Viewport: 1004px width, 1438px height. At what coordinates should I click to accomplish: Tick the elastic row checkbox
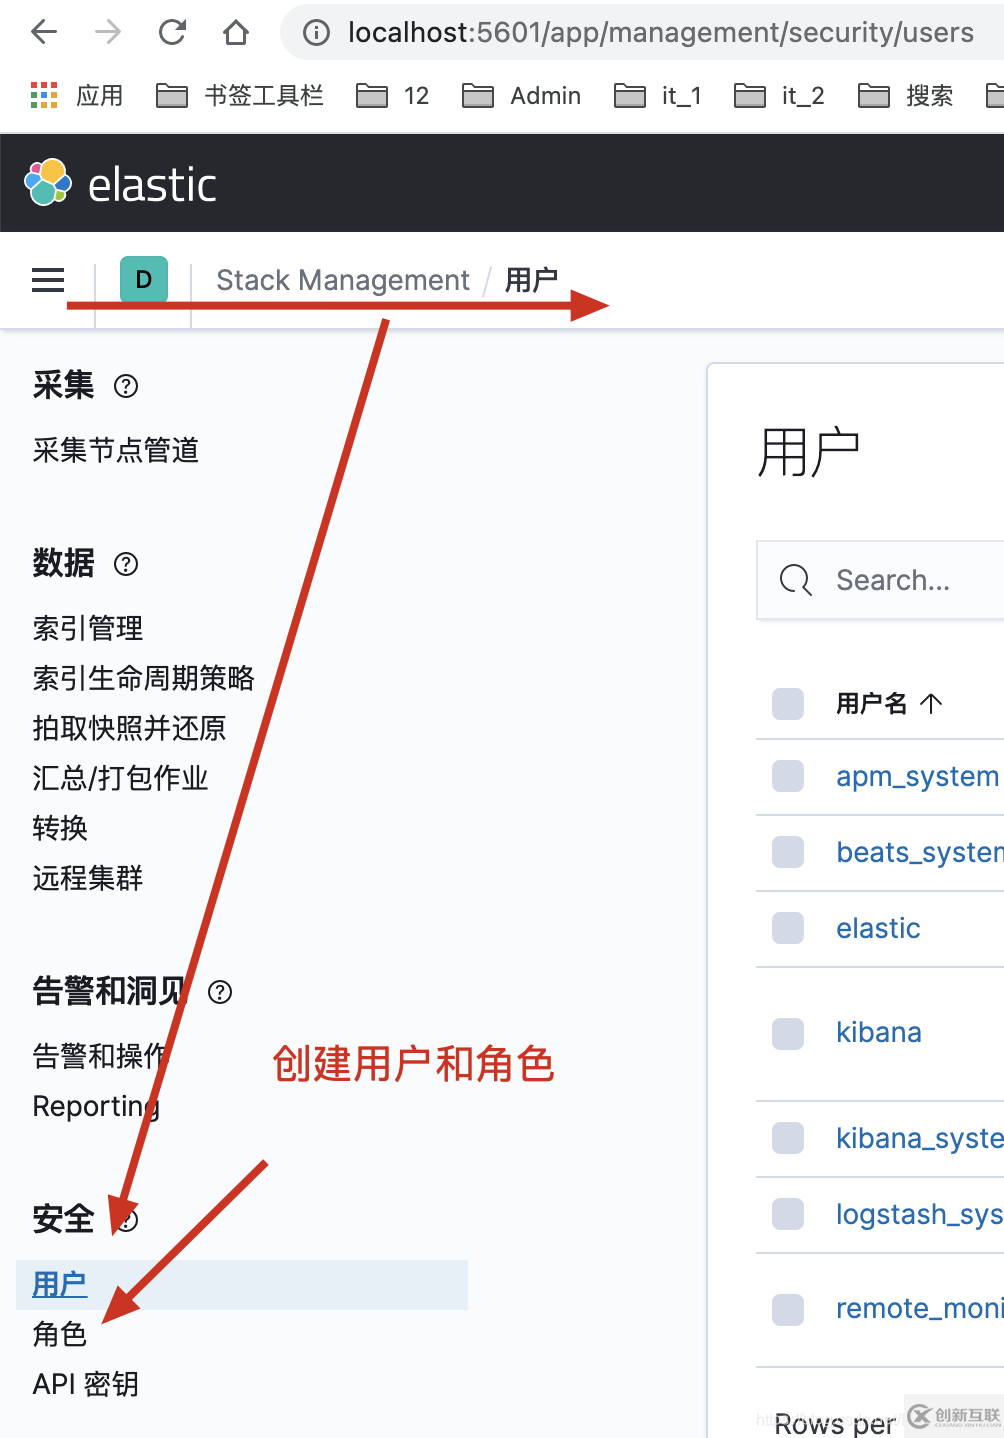788,928
